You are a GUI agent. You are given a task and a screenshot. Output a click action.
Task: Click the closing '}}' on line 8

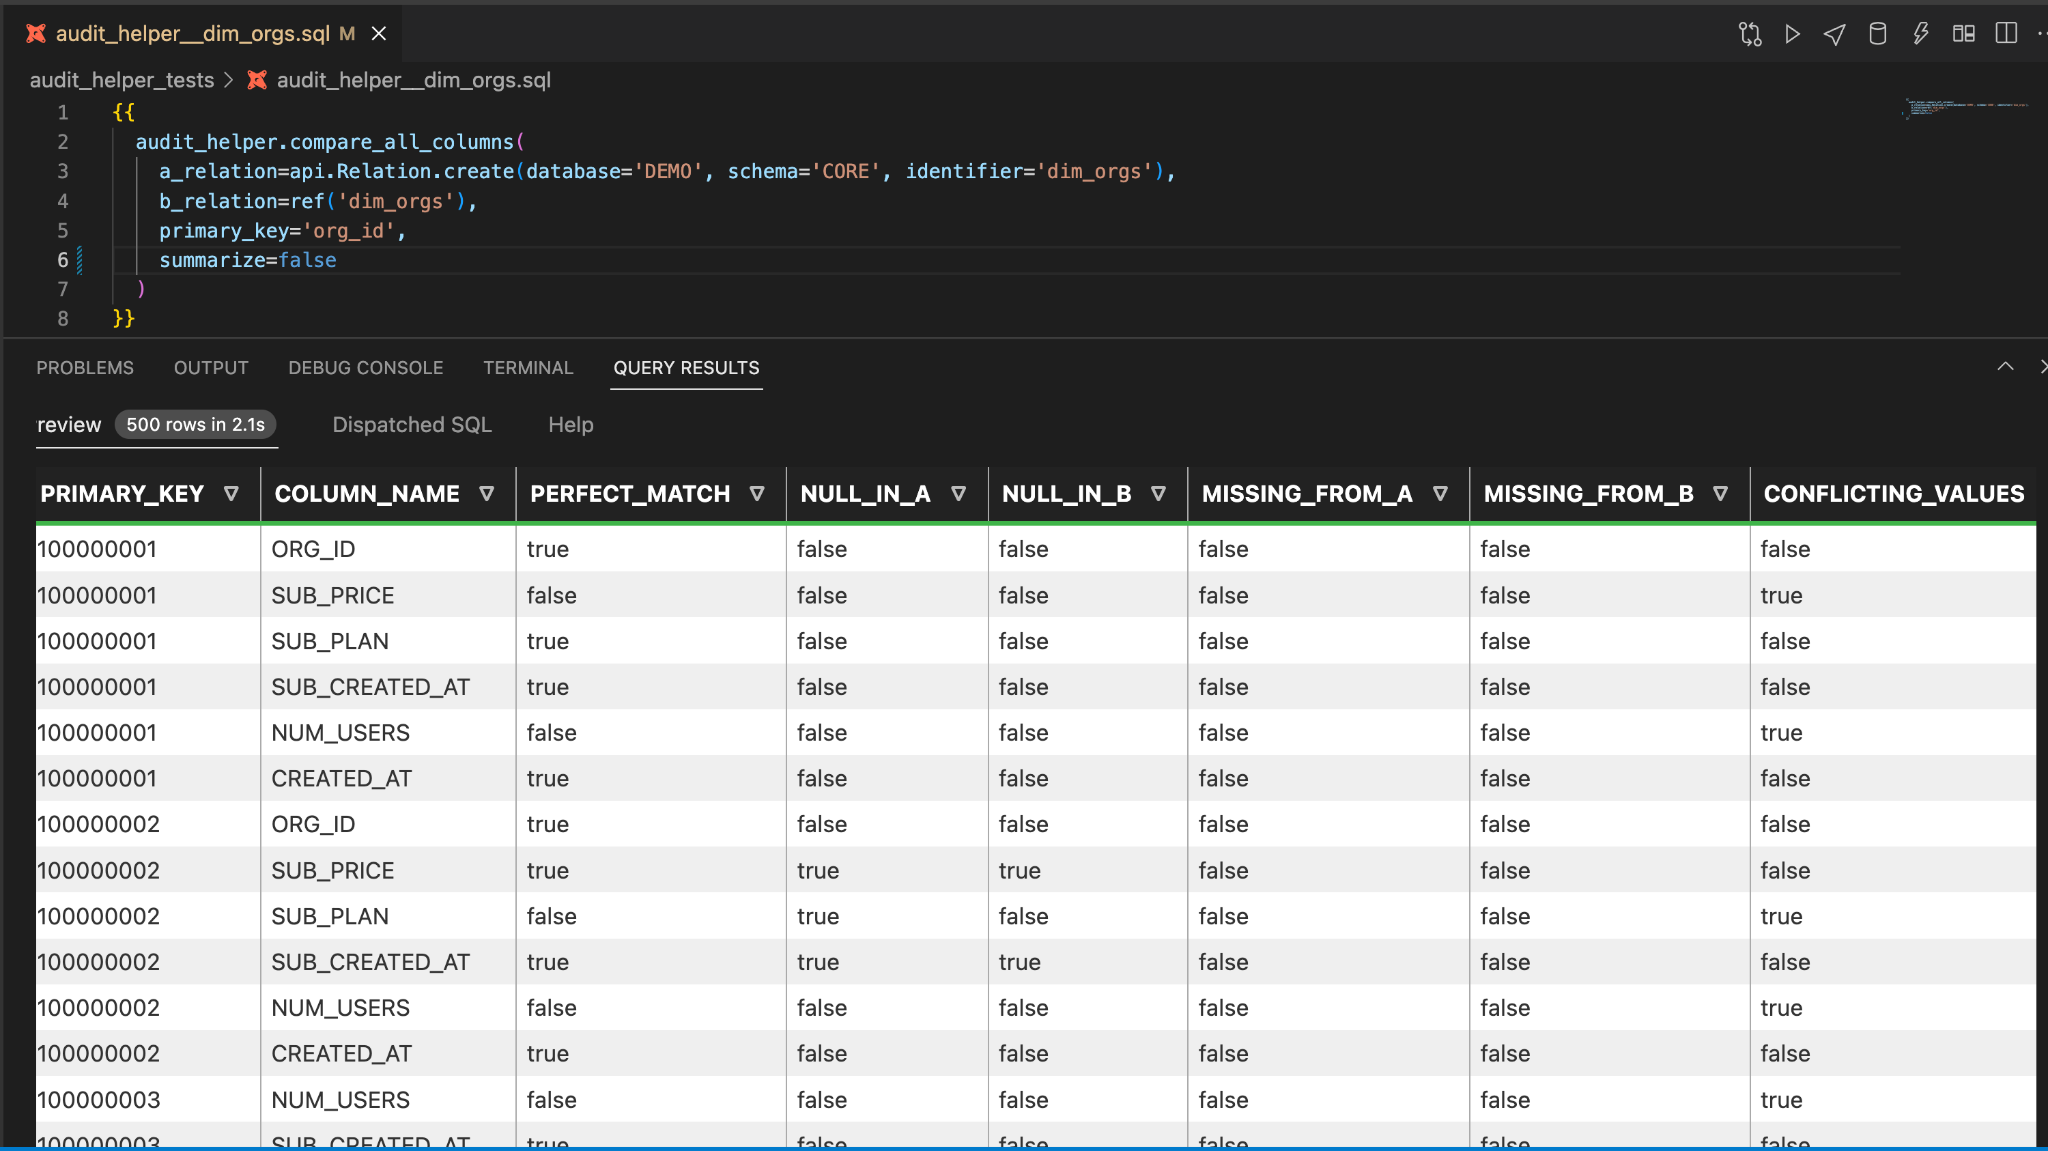click(123, 319)
